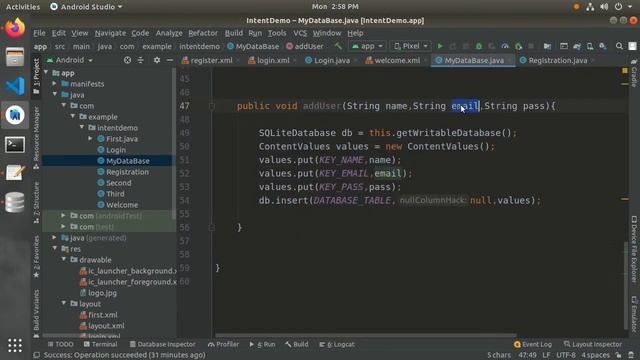Screen dimensions: 640x360
Task: Toggle Build Variants tool window
Action: (x=36, y=313)
